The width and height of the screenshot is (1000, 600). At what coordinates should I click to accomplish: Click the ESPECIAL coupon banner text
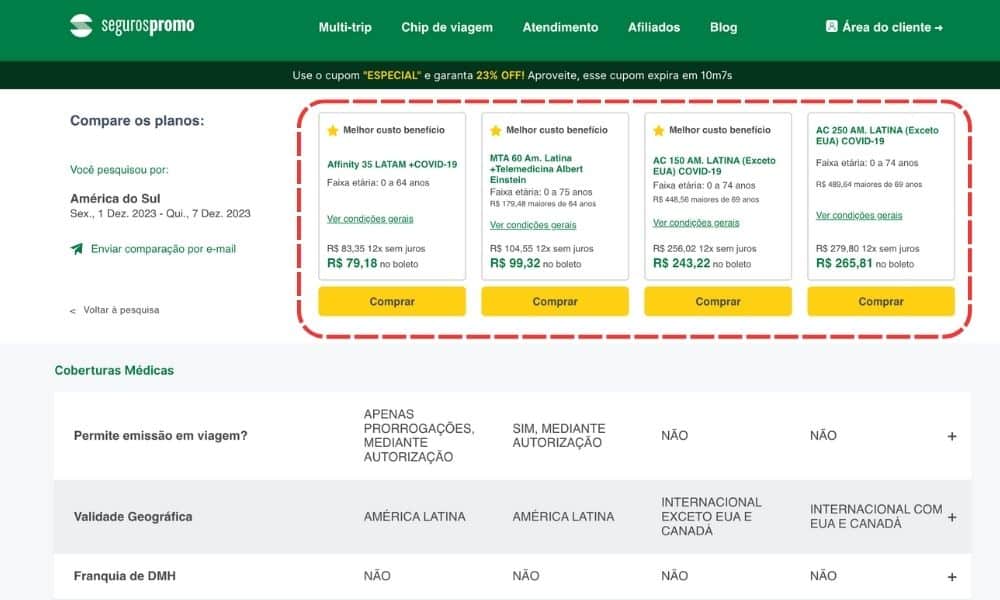click(512, 75)
